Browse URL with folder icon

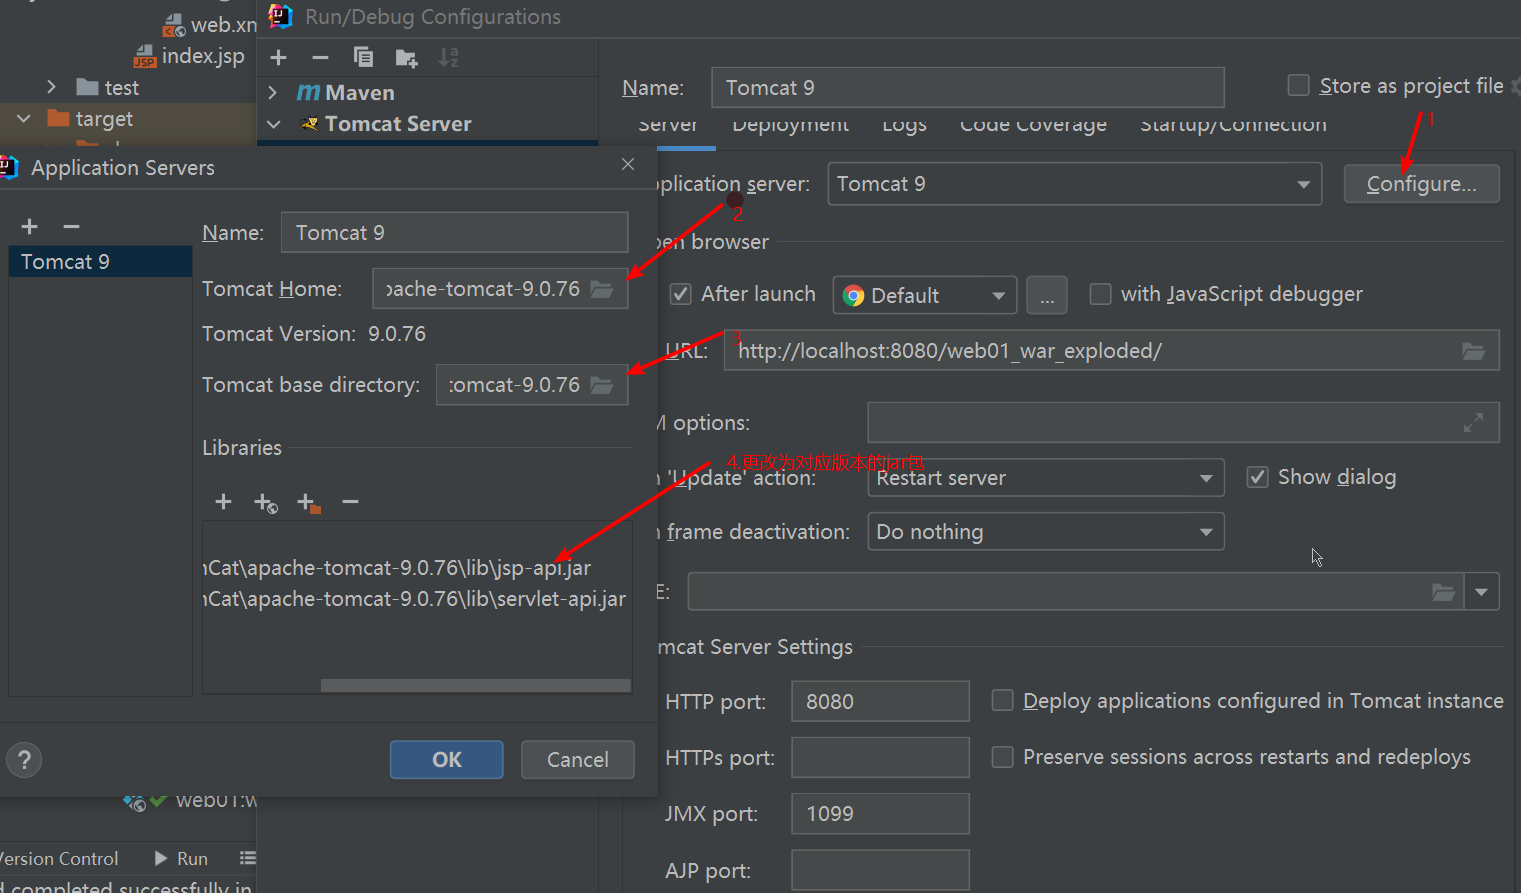coord(1473,351)
